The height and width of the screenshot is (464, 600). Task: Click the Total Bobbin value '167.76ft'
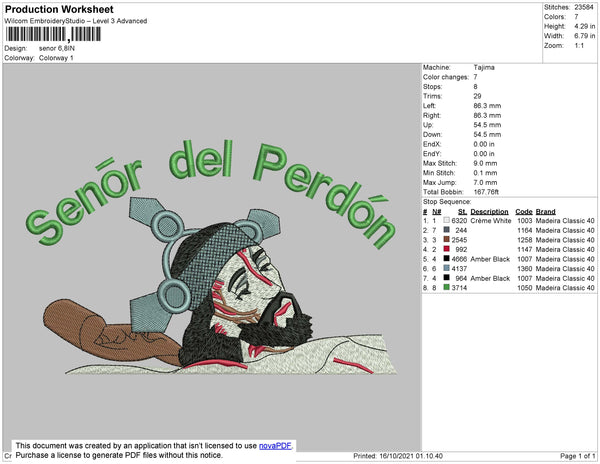click(x=486, y=192)
